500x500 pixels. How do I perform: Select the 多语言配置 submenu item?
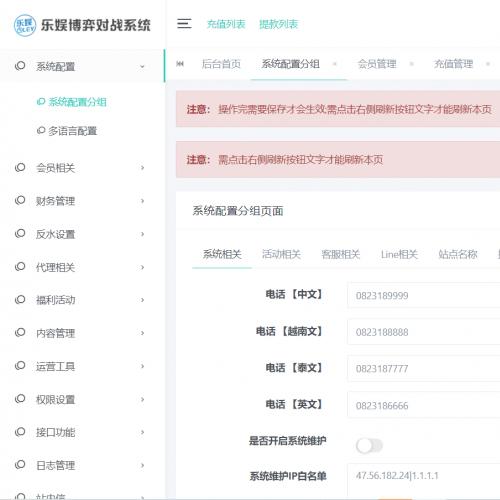click(x=67, y=131)
